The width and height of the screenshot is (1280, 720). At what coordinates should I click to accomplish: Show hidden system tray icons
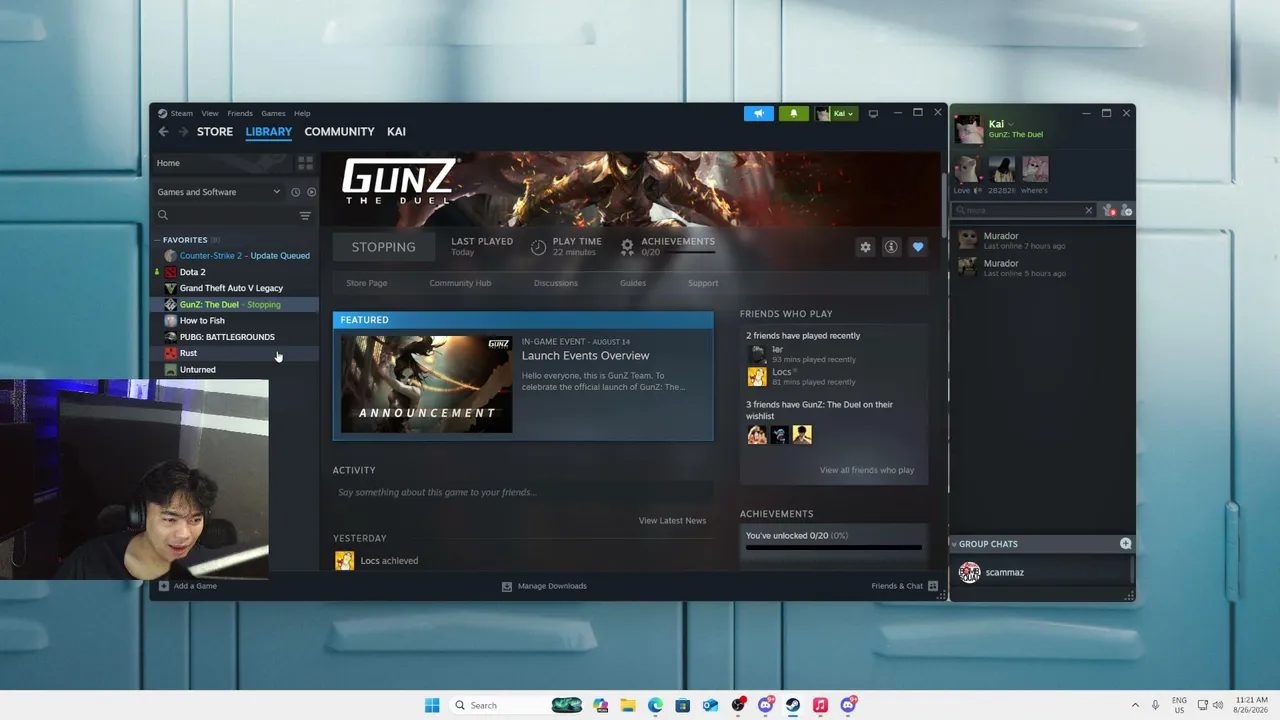pos(1135,705)
